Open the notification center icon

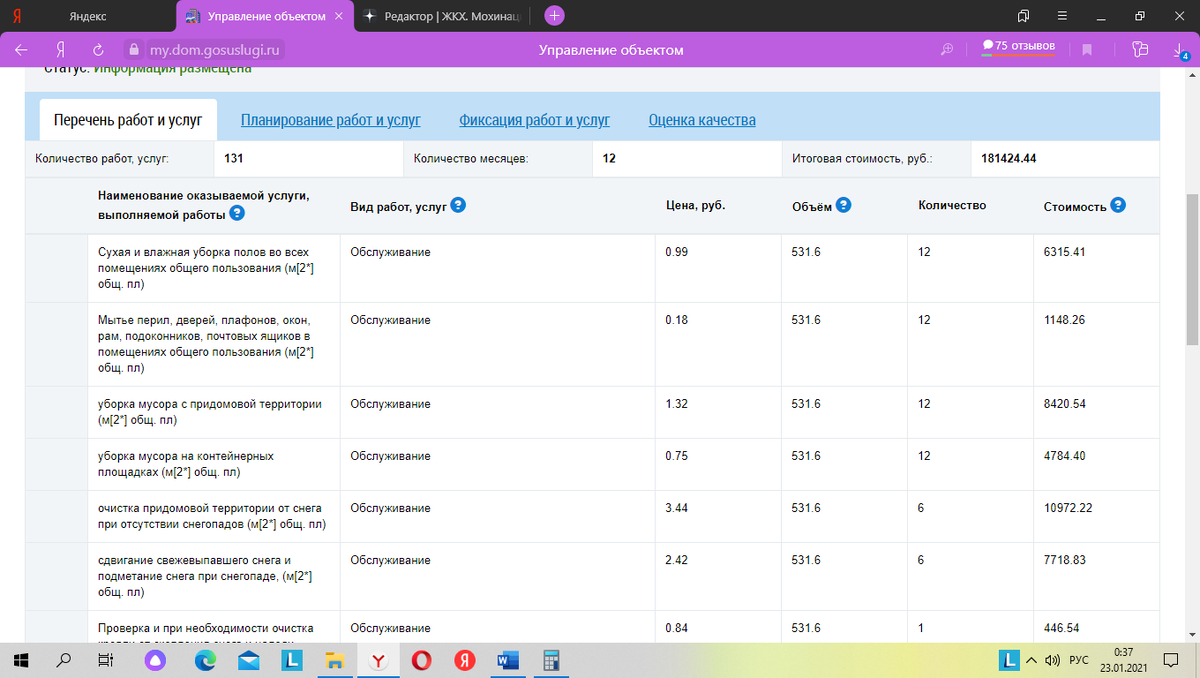1171,660
